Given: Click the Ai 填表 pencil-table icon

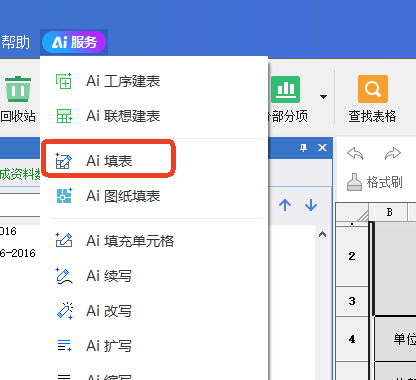Looking at the screenshot, I should [64, 161].
